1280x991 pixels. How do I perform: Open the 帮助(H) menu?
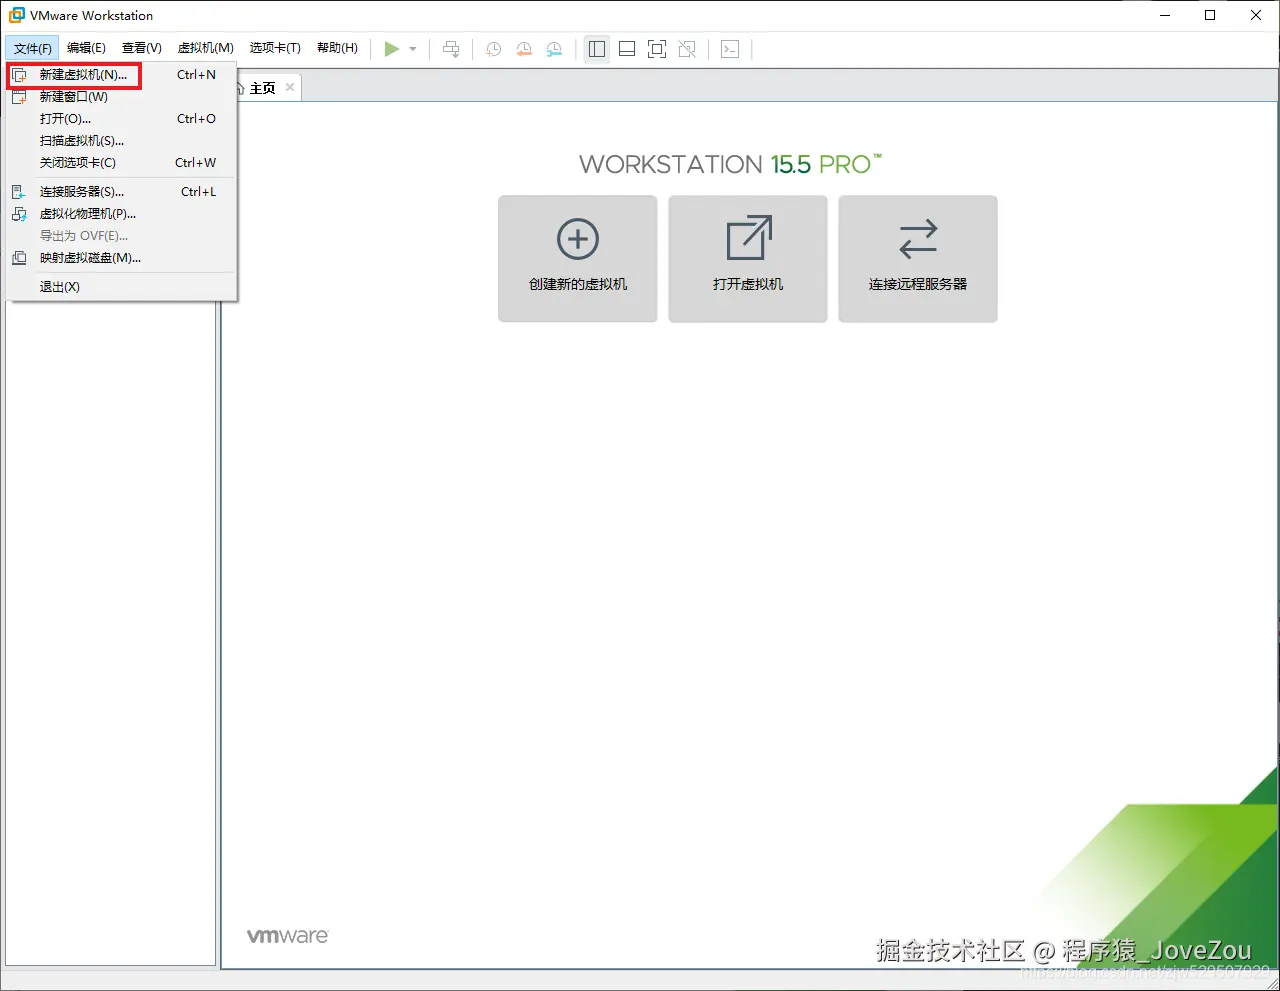point(337,46)
